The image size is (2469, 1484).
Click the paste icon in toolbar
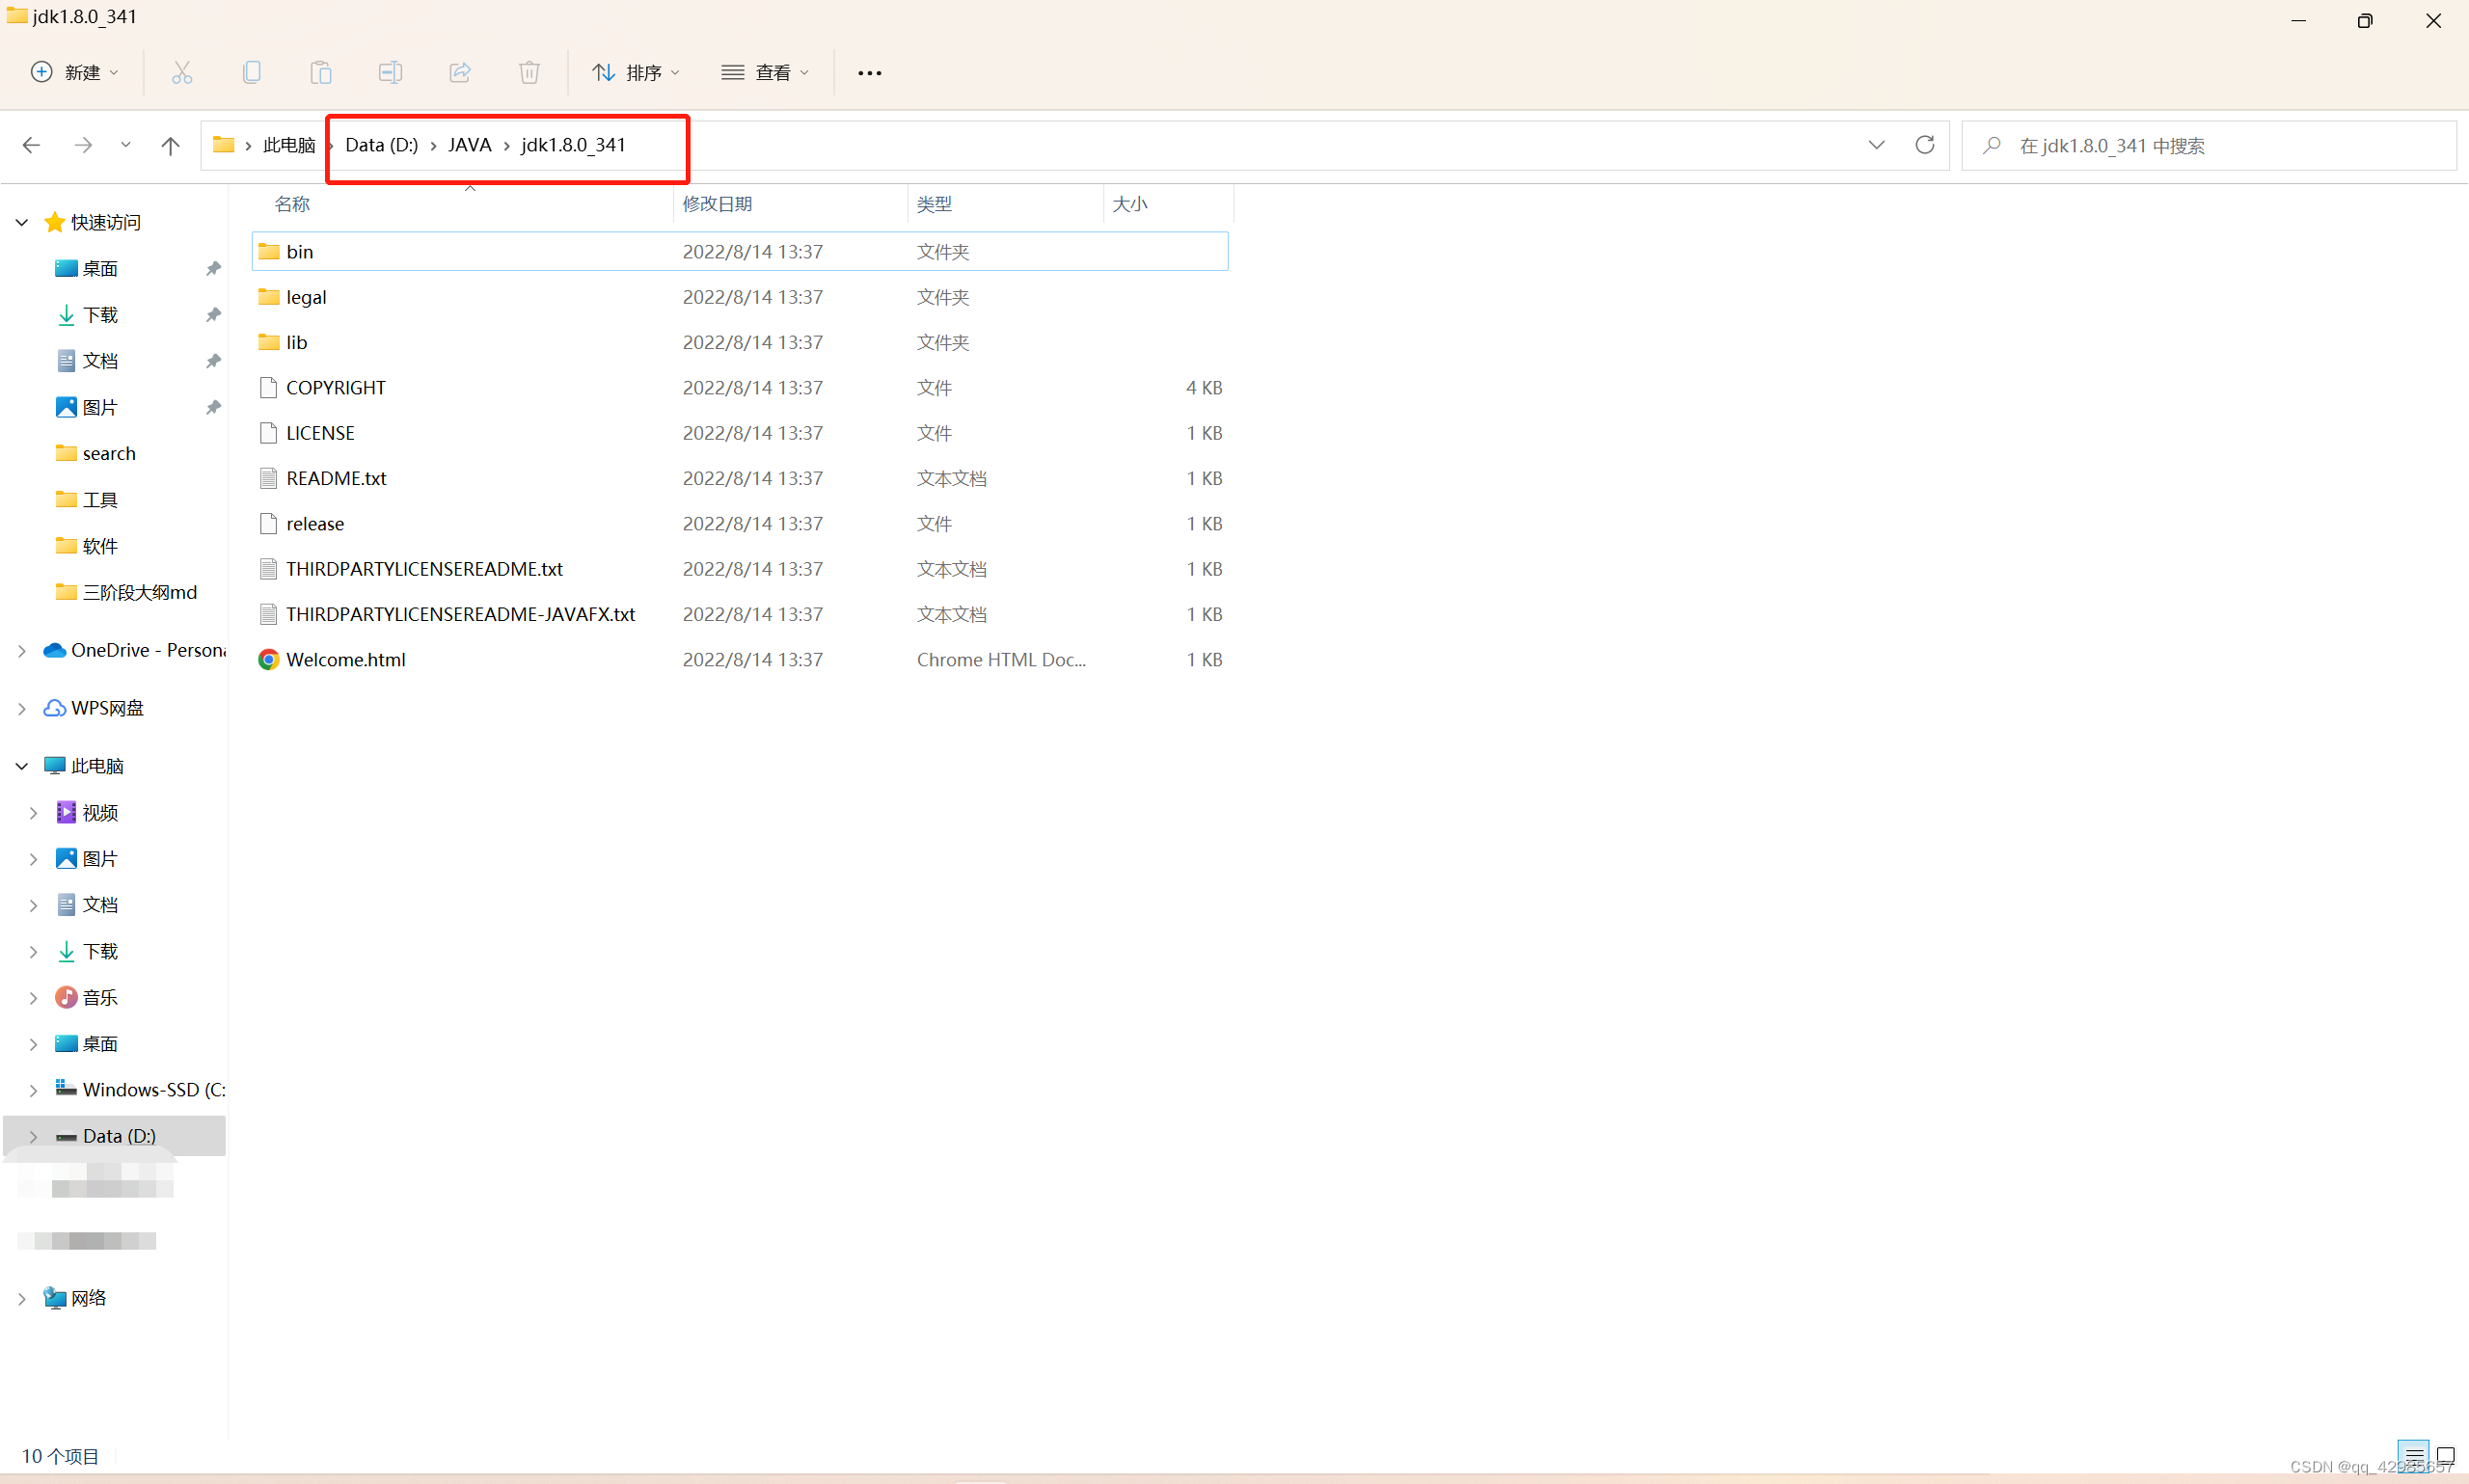click(x=320, y=72)
